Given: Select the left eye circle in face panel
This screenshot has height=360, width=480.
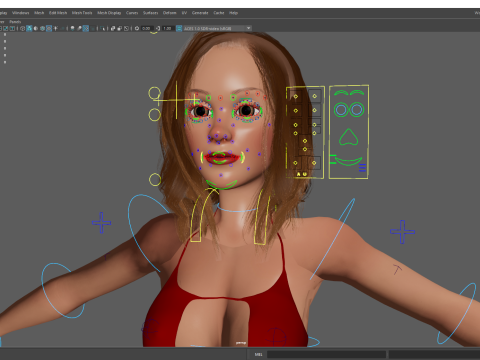Looking at the screenshot, I should (x=341, y=110).
